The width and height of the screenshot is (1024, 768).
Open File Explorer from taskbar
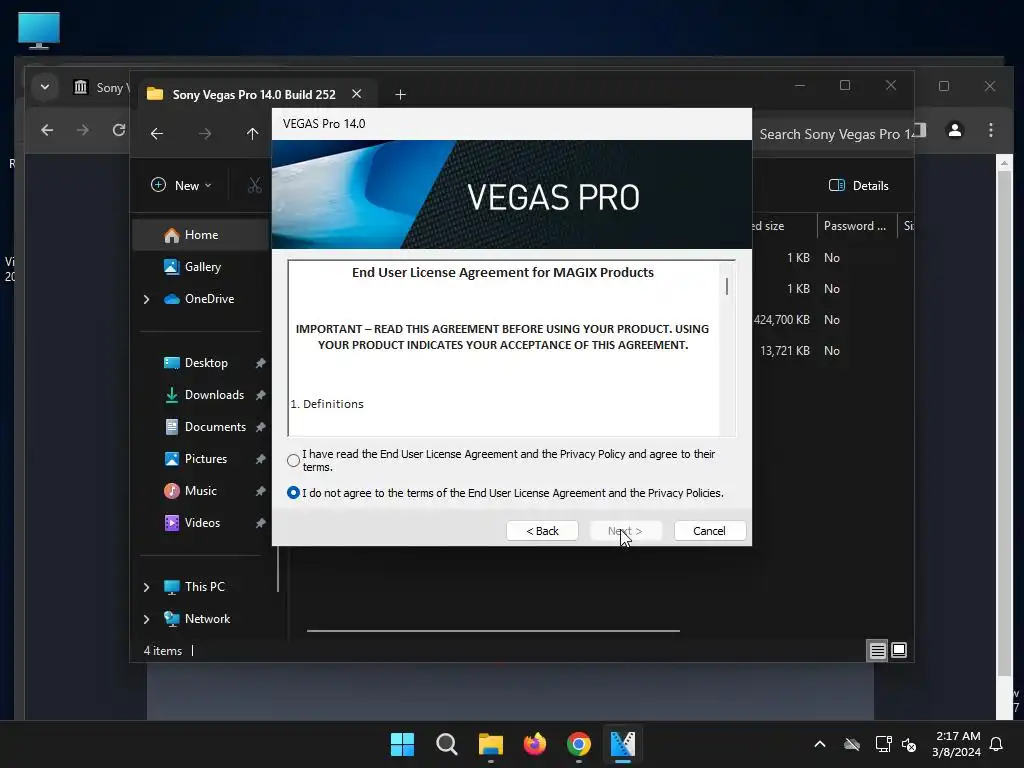[x=490, y=744]
